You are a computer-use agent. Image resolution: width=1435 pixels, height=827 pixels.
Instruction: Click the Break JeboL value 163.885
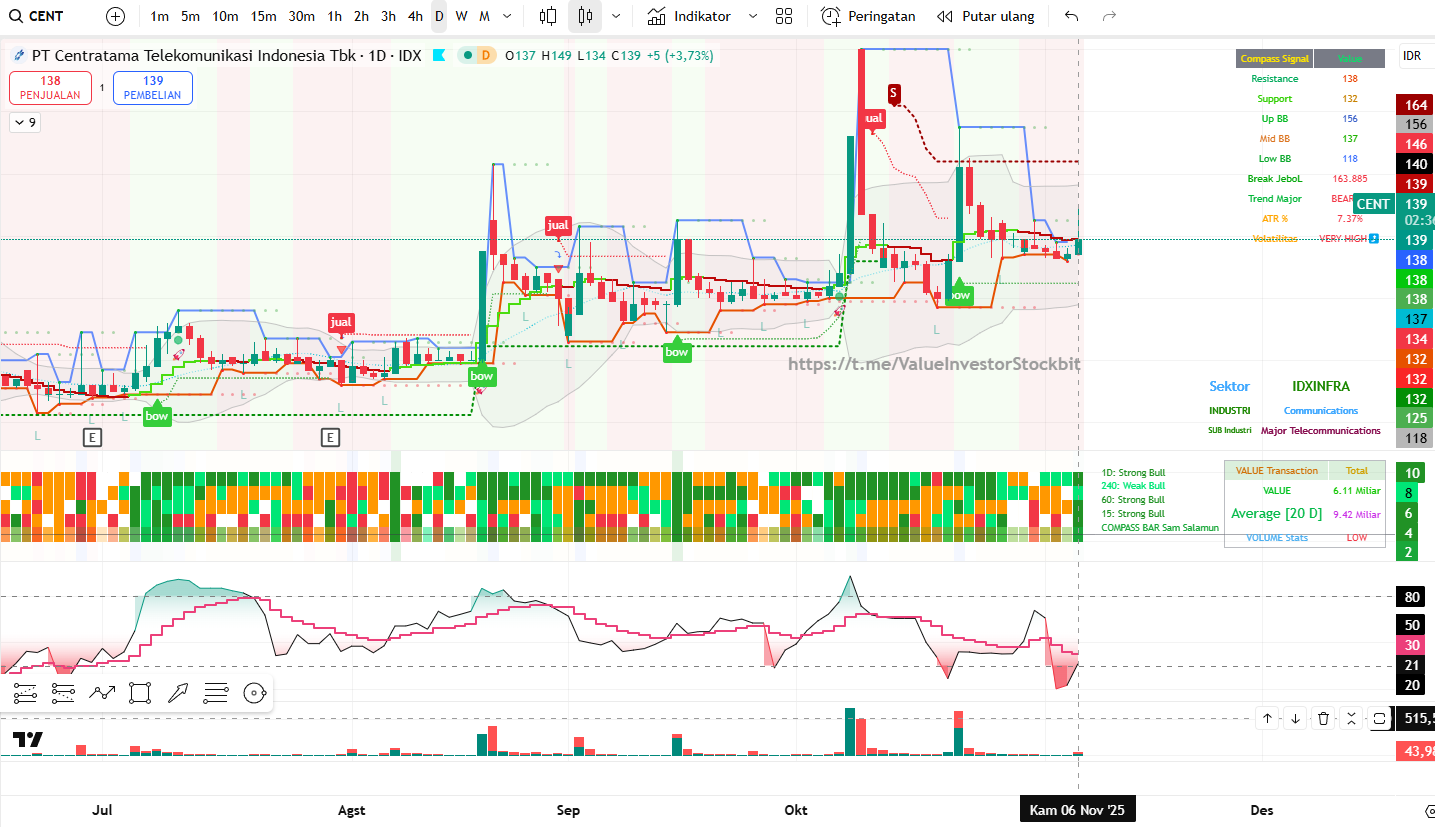[x=1350, y=179]
